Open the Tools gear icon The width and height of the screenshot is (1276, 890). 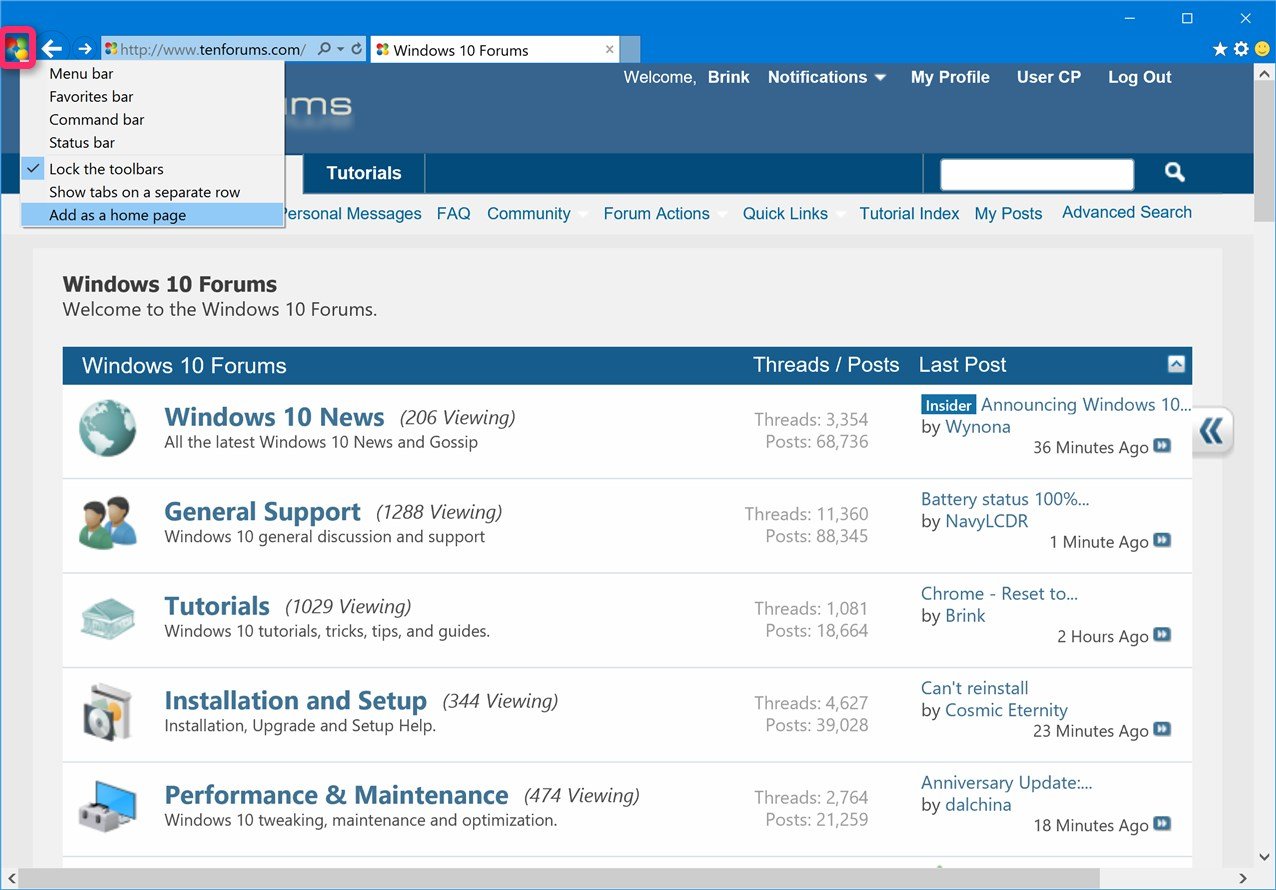1241,49
